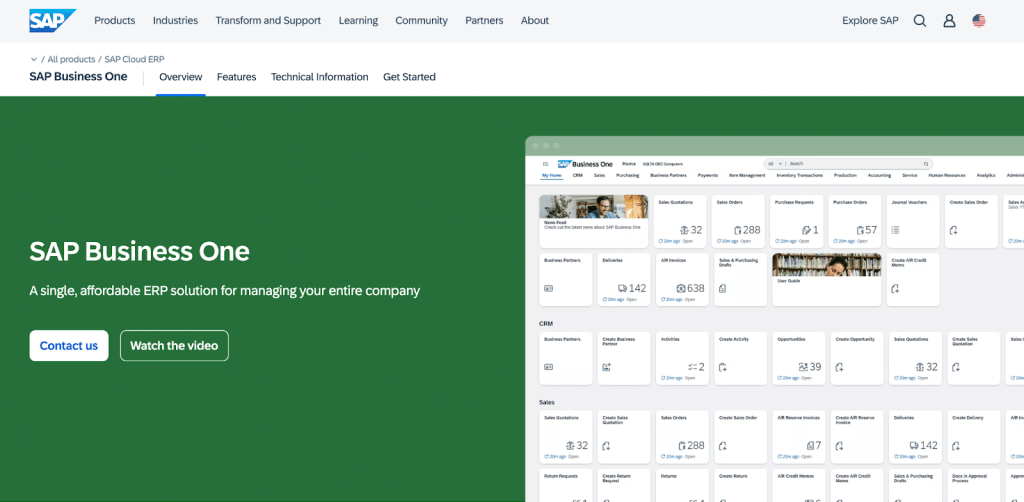Select the Inventory Transactions tab
Image resolution: width=1024 pixels, height=502 pixels.
click(x=800, y=176)
